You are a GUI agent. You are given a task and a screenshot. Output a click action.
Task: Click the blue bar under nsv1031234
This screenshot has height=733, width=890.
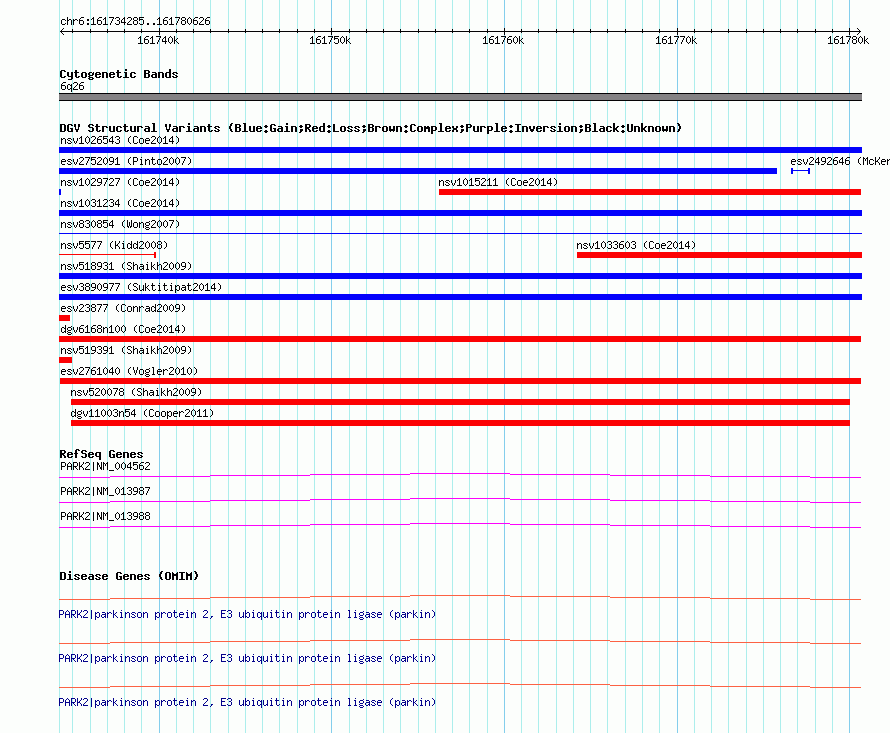(460, 213)
